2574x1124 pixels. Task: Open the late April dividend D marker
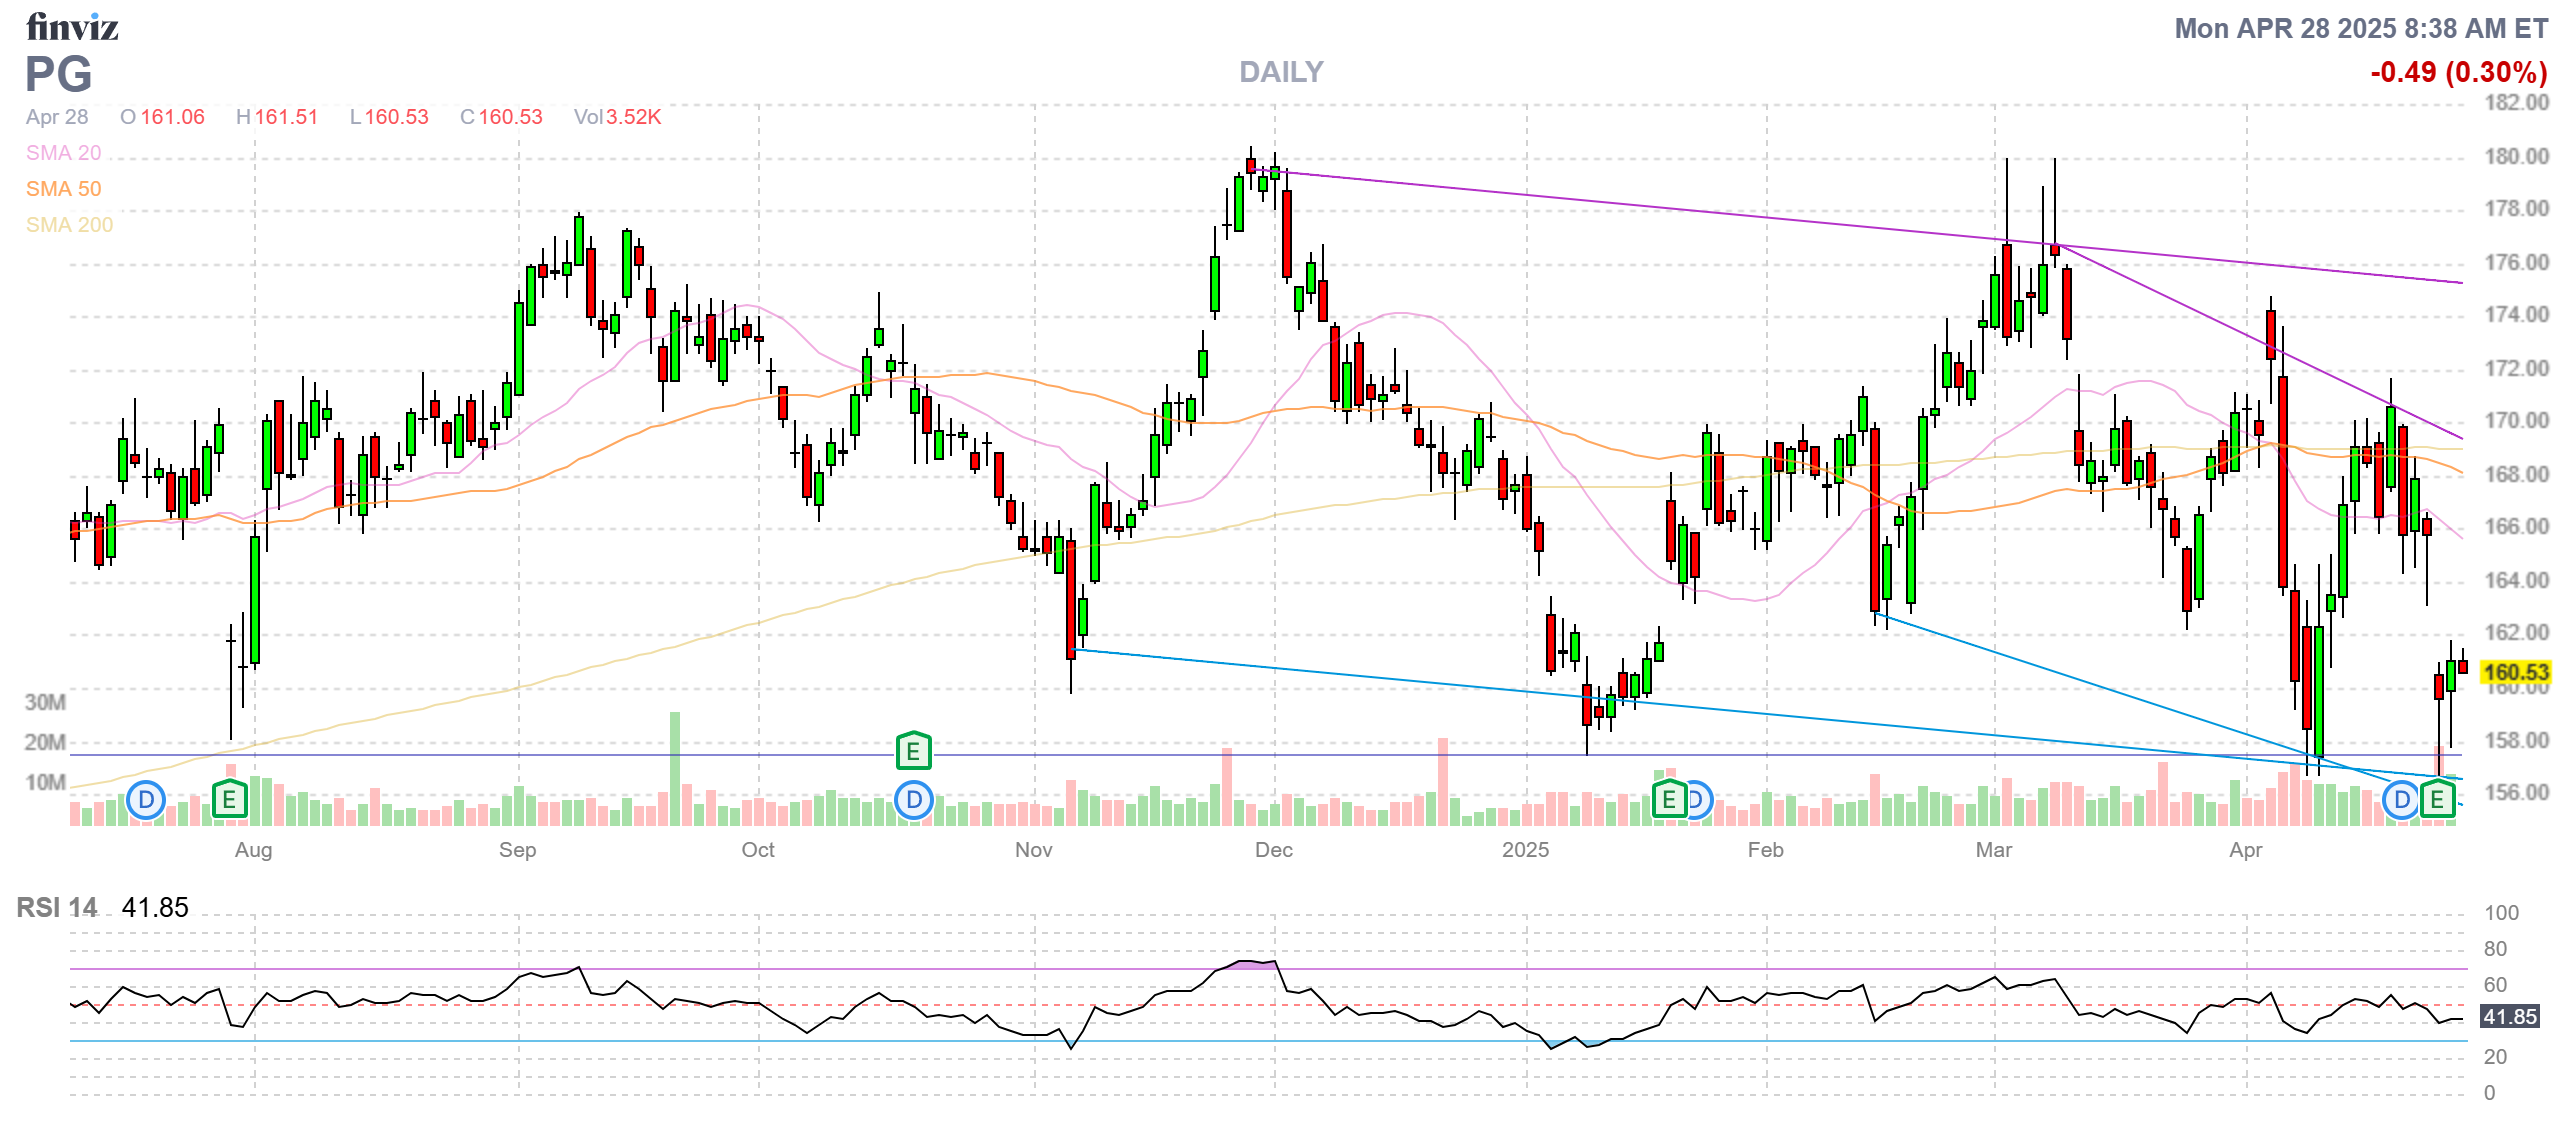[x=2401, y=800]
